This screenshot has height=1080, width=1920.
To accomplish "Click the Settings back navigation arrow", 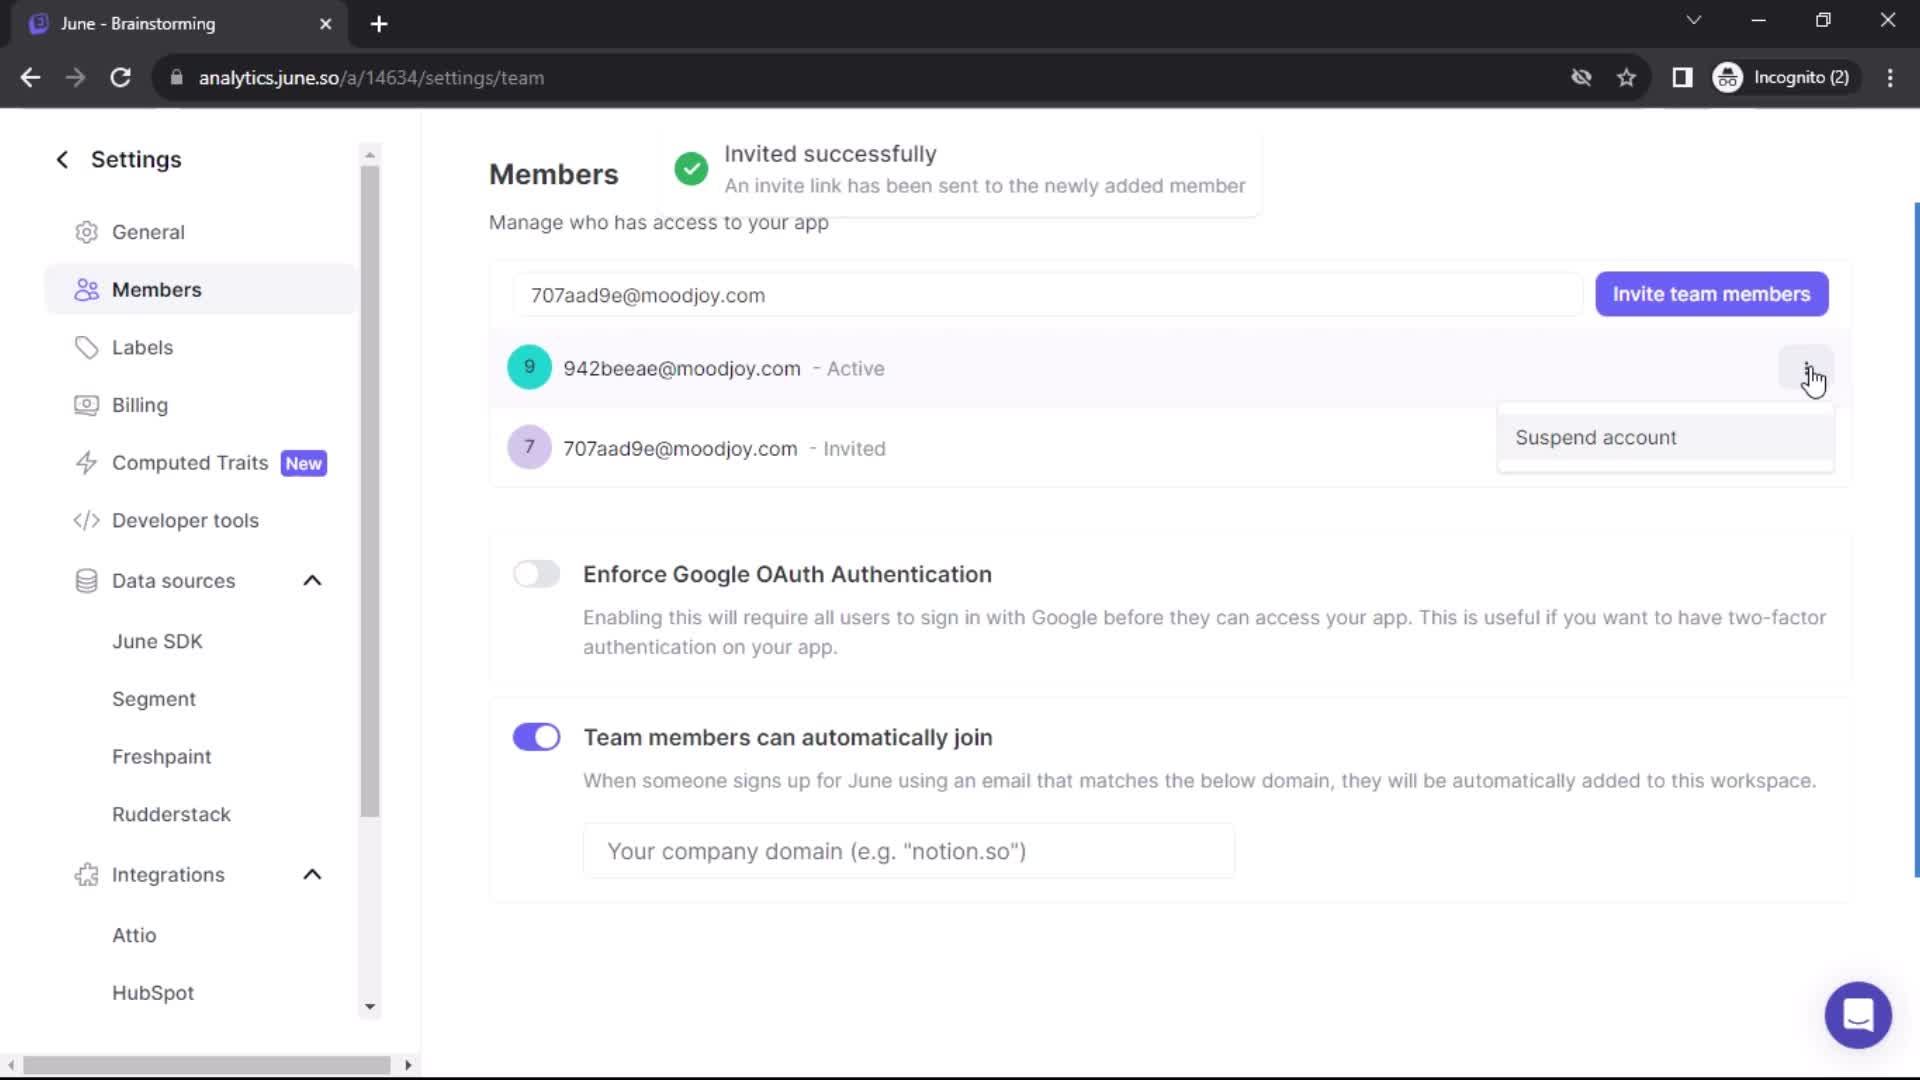I will [62, 158].
